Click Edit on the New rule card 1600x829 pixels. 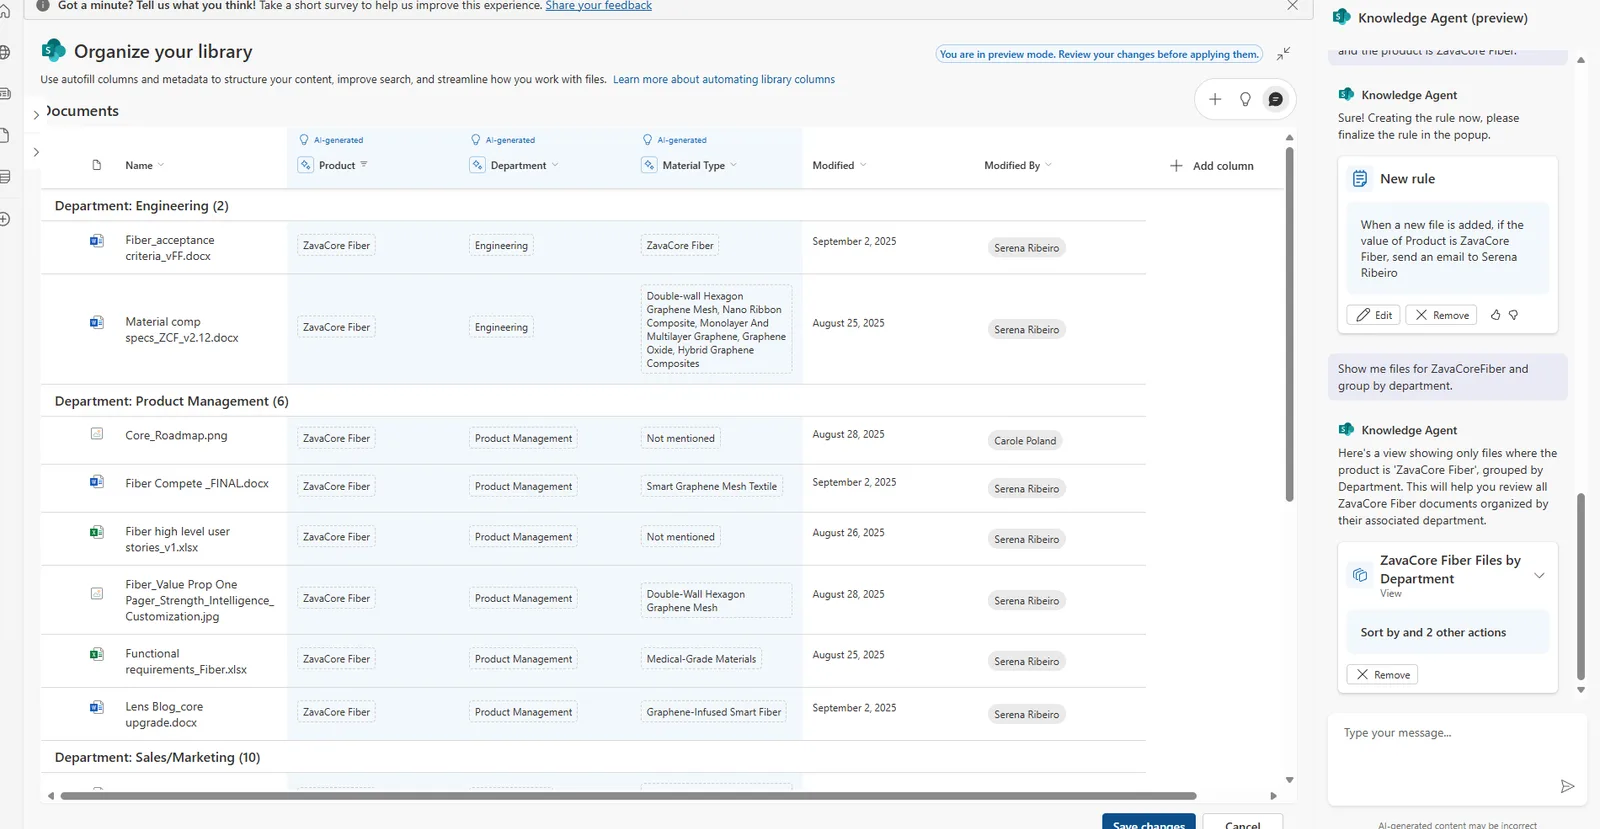point(1374,315)
